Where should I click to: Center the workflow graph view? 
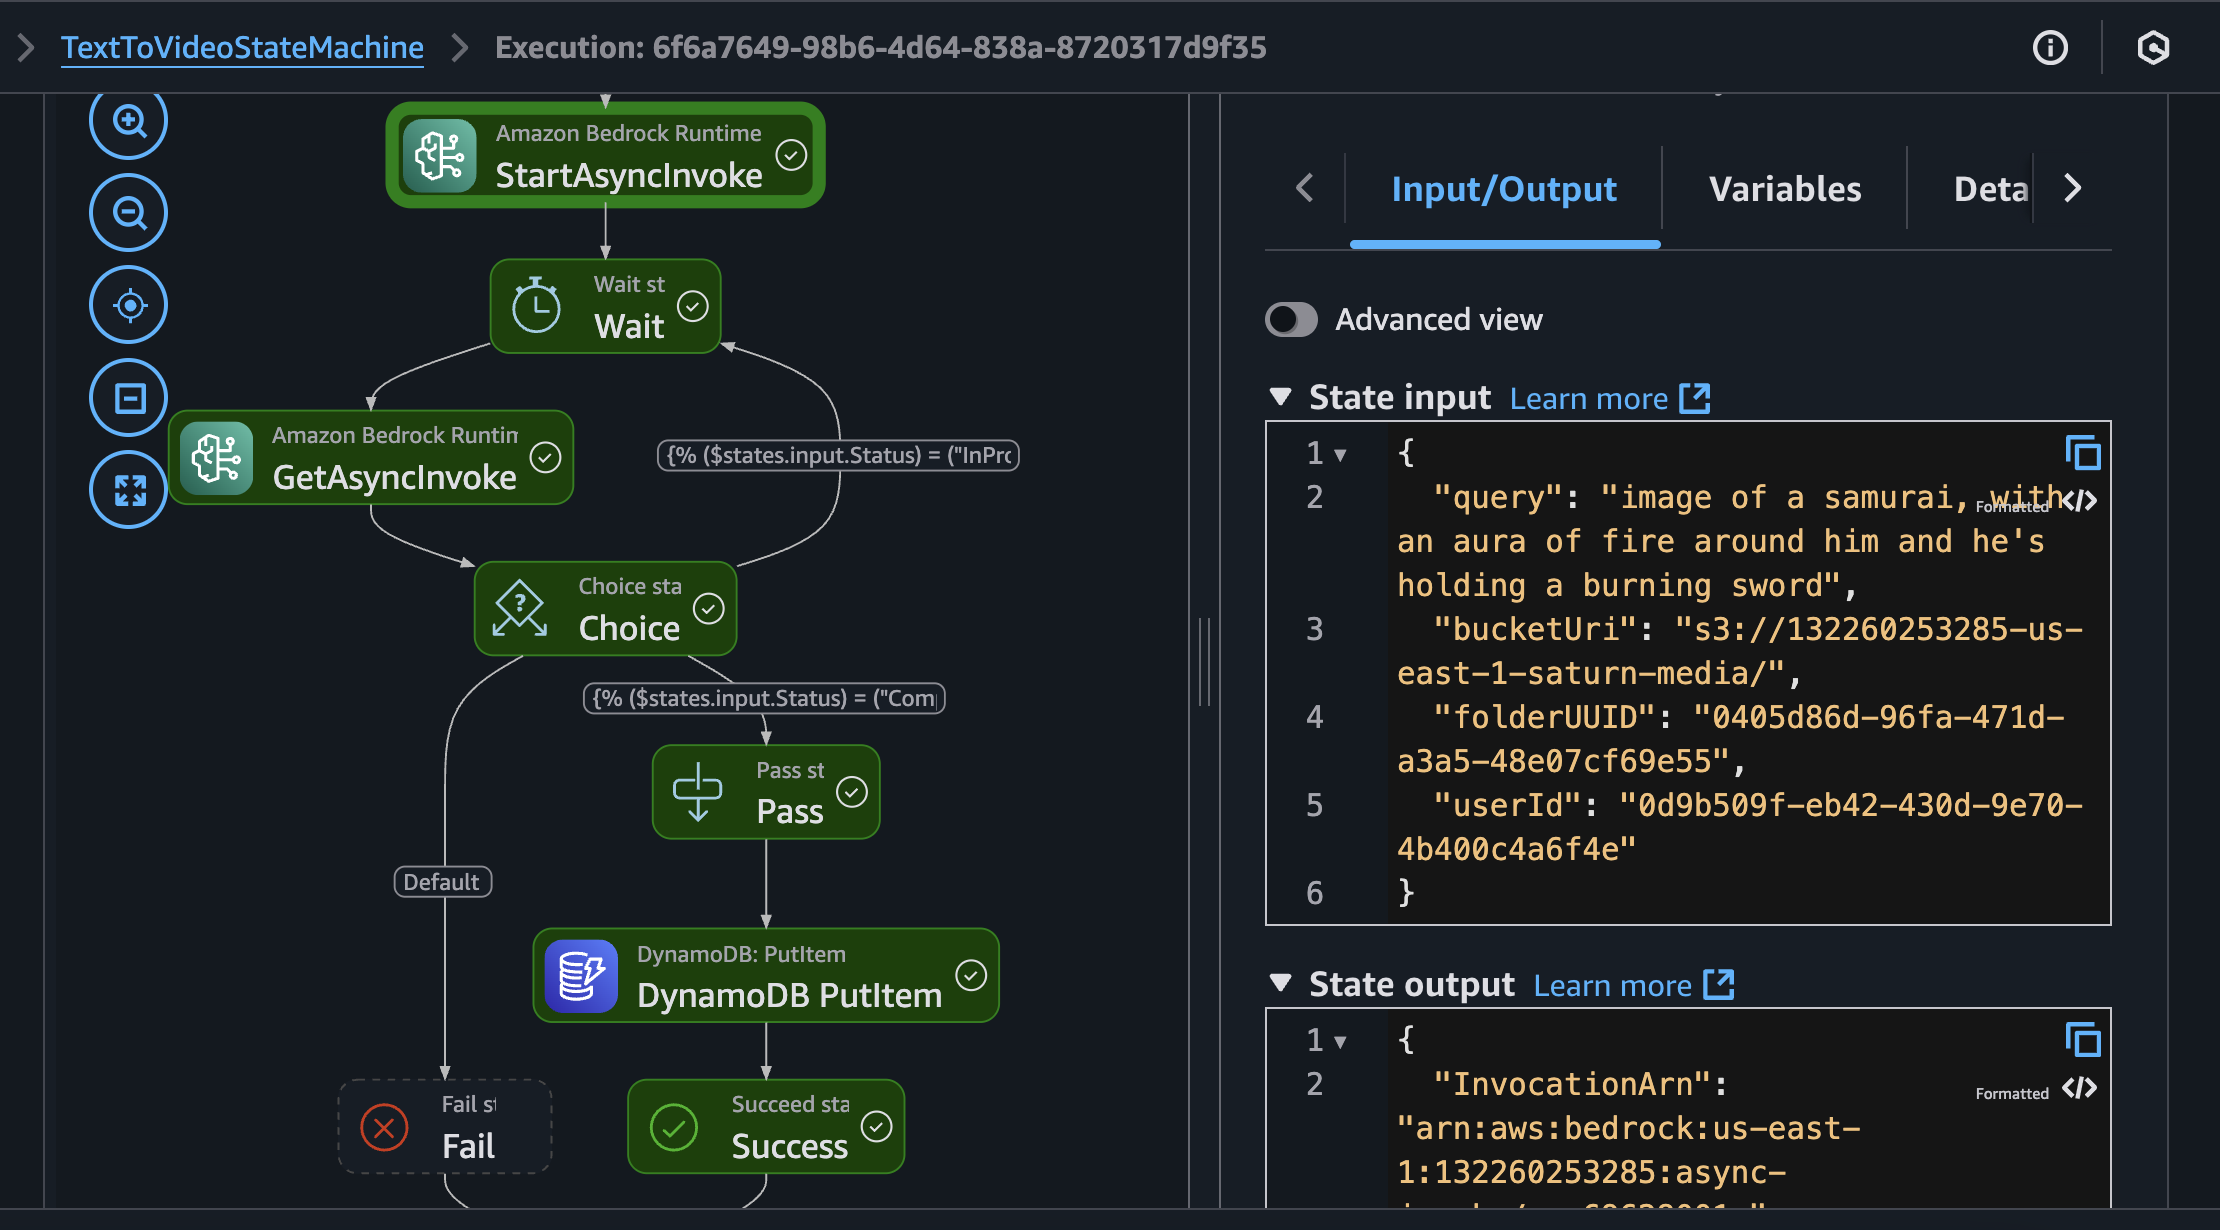tap(128, 305)
